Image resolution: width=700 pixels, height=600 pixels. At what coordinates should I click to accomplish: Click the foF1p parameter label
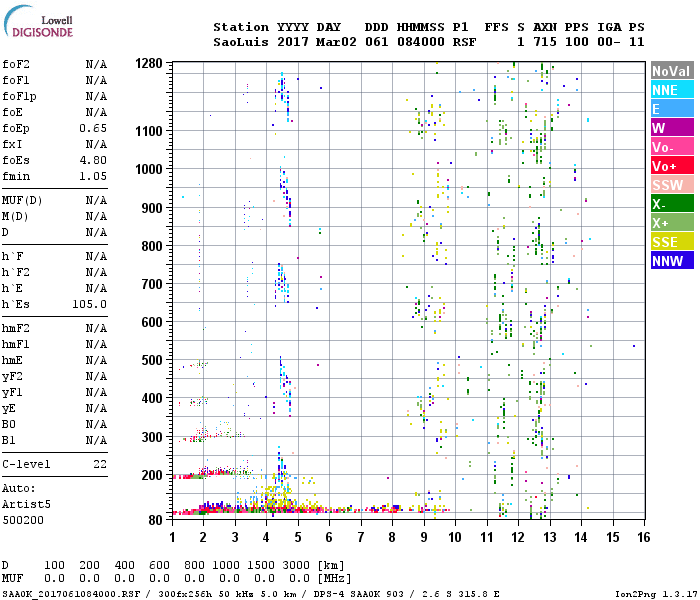coord(19,96)
